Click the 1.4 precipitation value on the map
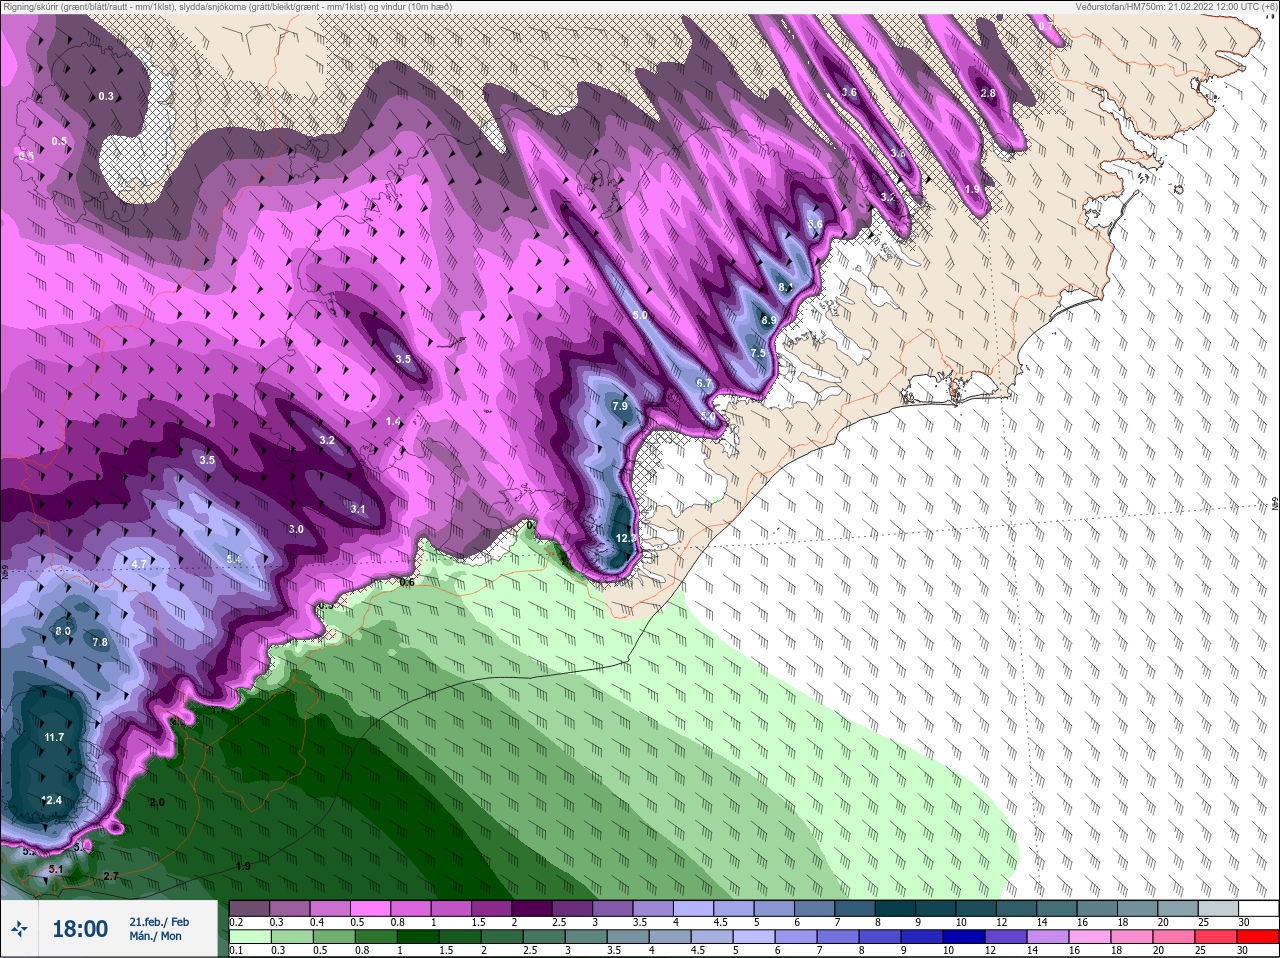Image resolution: width=1280 pixels, height=958 pixels. pyautogui.click(x=394, y=422)
